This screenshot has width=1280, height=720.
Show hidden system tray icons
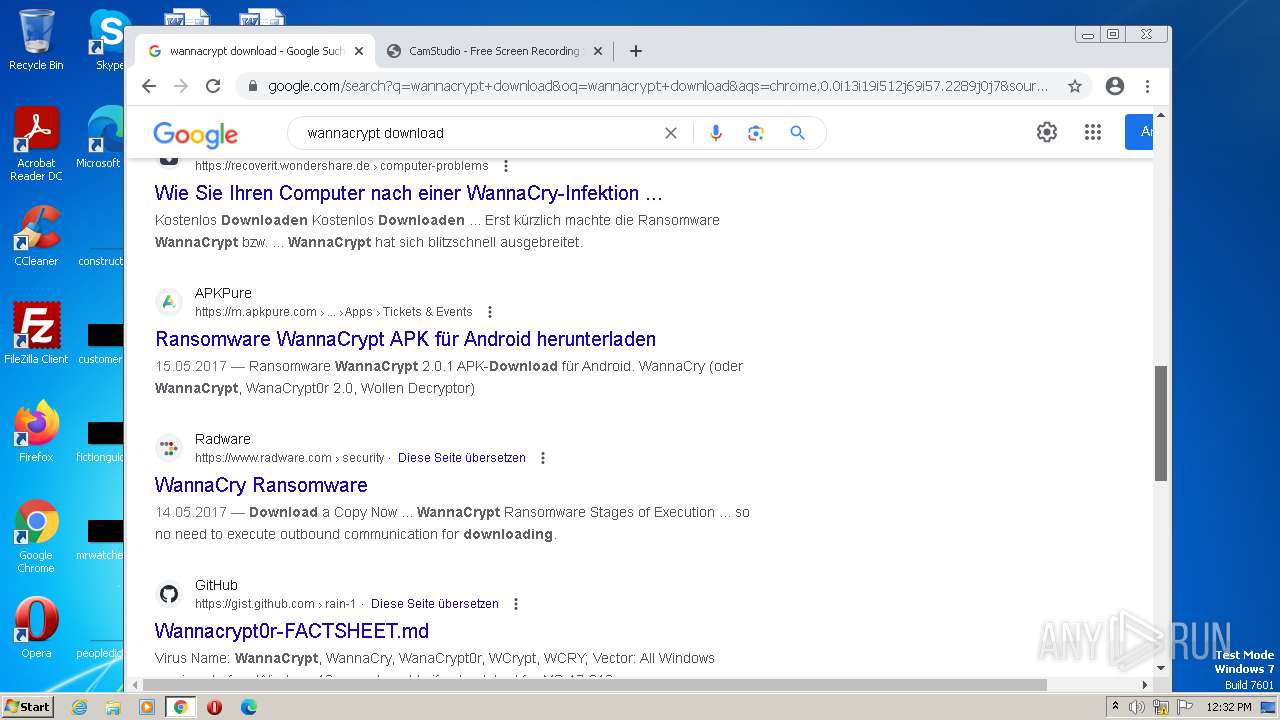click(x=1116, y=707)
